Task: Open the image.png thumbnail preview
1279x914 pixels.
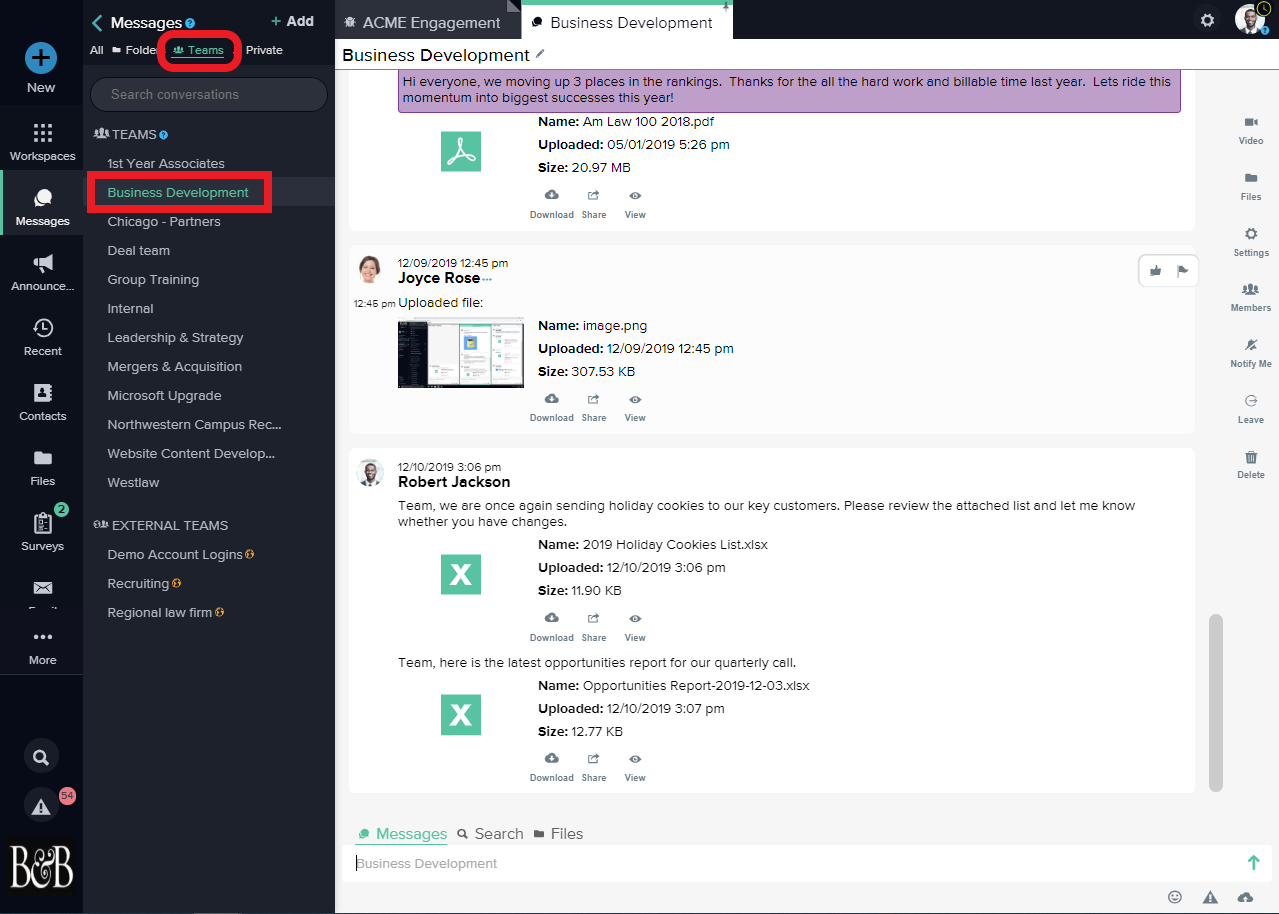Action: (x=461, y=352)
